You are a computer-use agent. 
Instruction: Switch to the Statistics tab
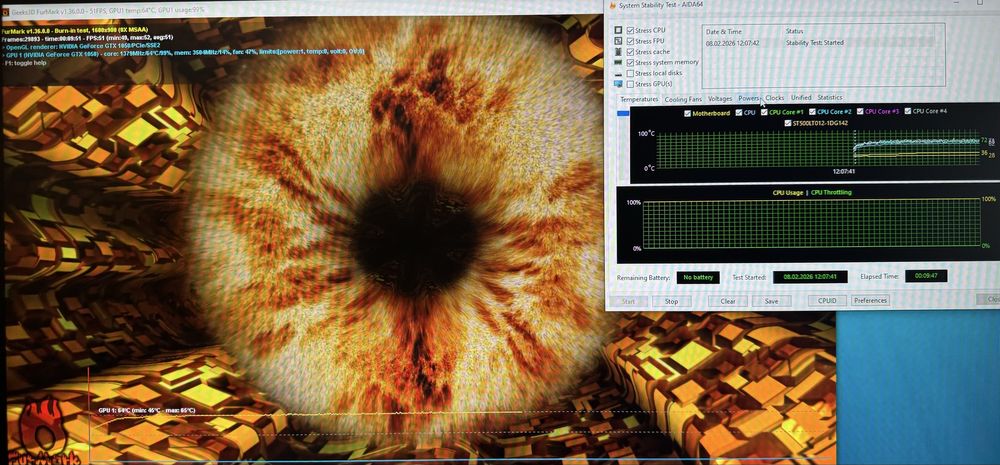830,98
